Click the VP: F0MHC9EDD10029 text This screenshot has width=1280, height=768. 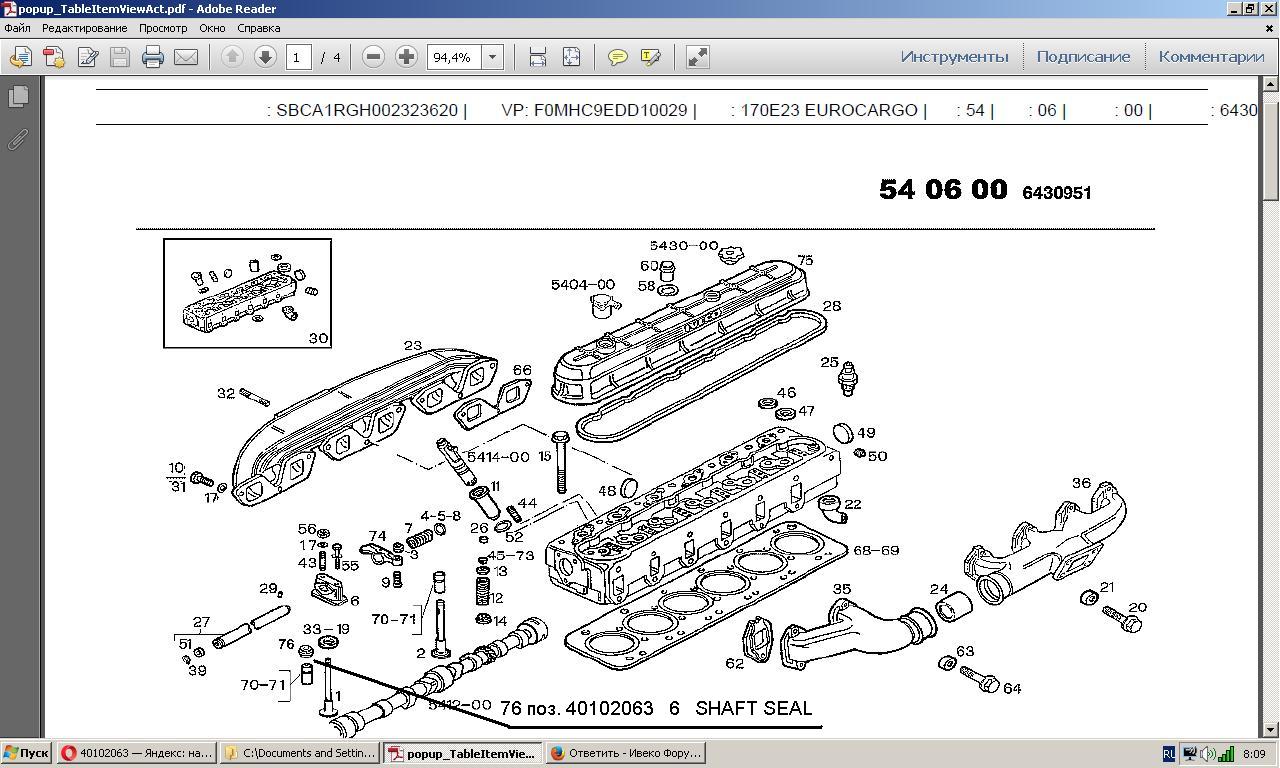pyautogui.click(x=594, y=110)
